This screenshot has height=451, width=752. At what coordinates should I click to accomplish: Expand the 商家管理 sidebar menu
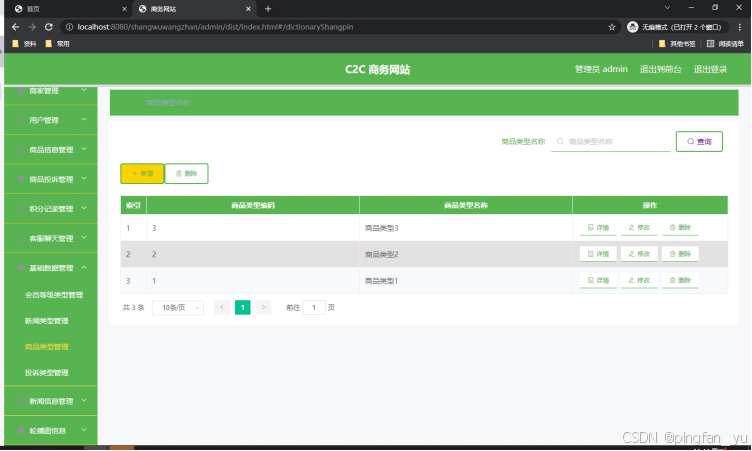[x=51, y=91]
